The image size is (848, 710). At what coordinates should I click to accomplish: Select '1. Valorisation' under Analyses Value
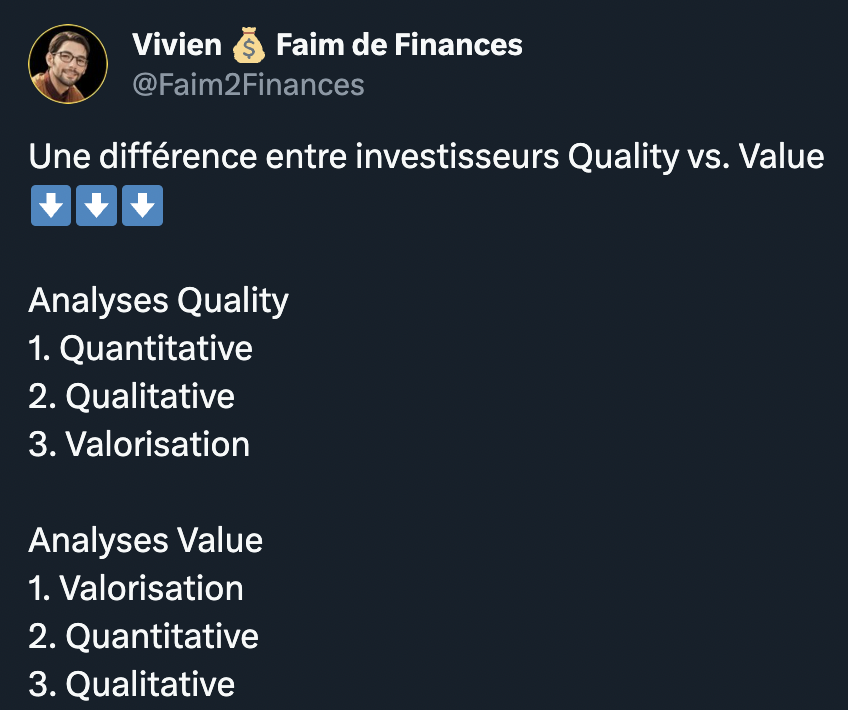(x=136, y=588)
